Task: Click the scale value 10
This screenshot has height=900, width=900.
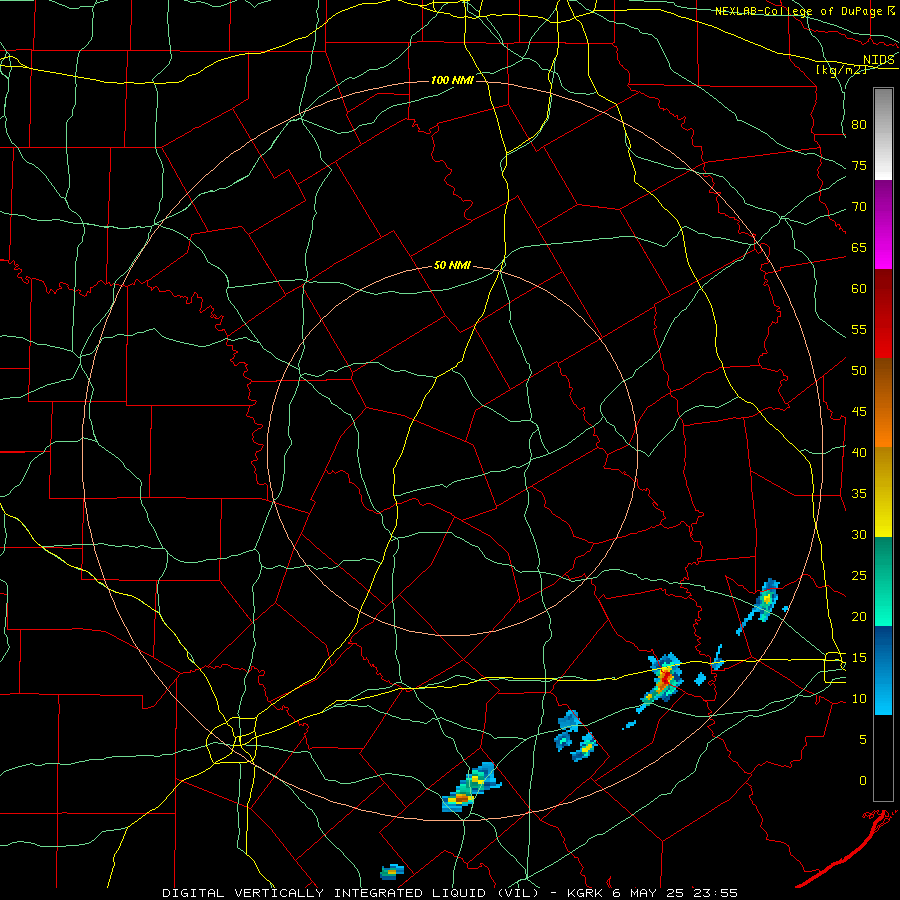Action: (x=859, y=699)
